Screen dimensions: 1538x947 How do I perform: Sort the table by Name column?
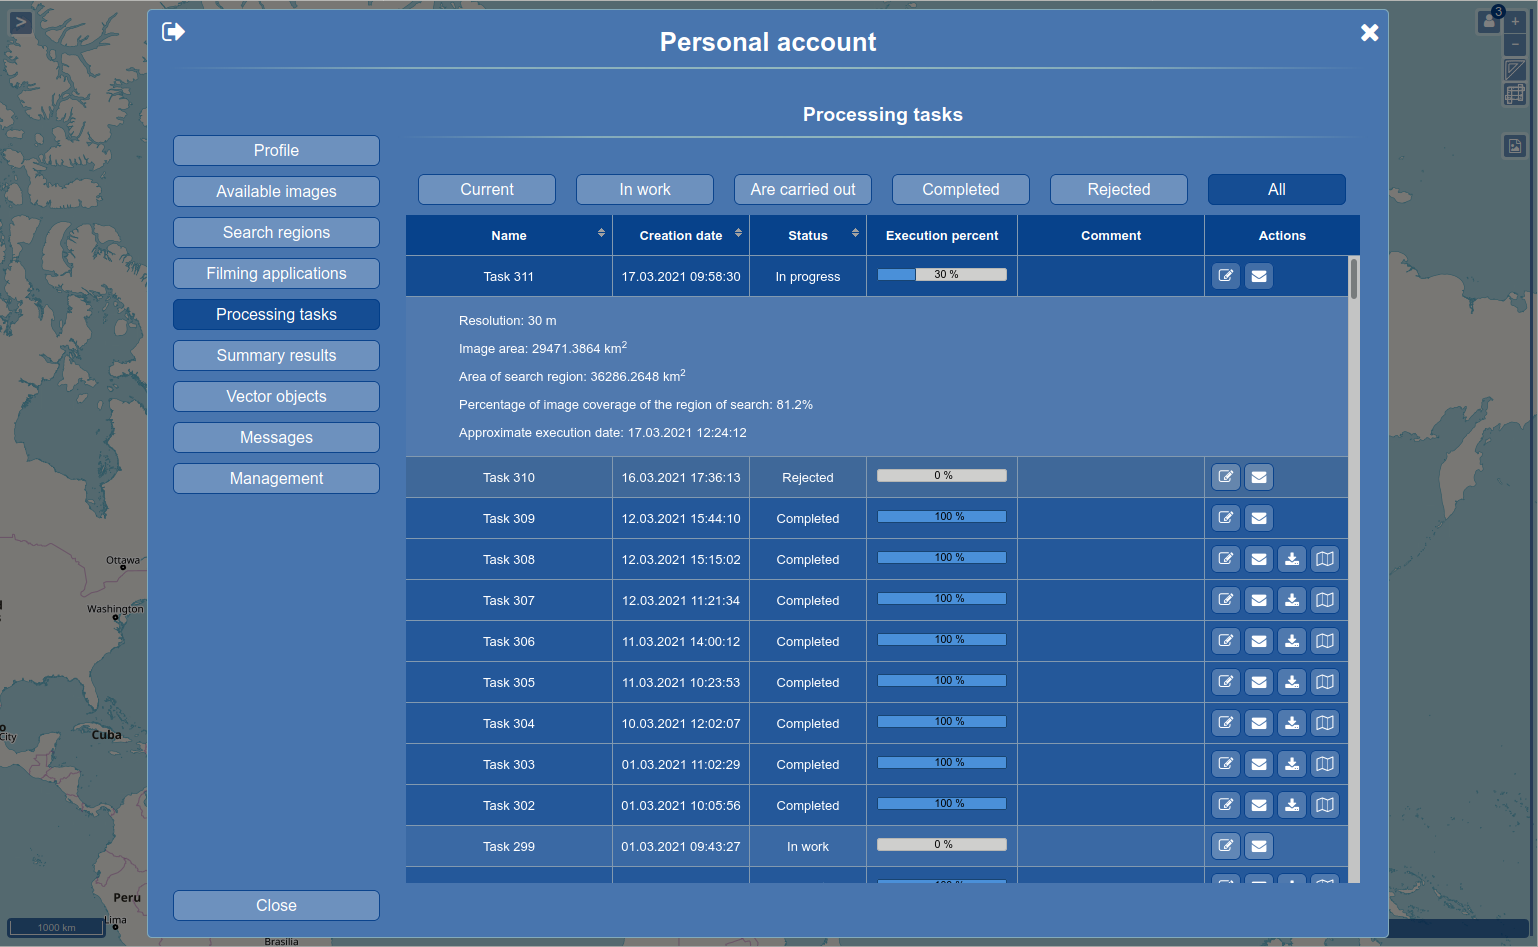coord(601,233)
